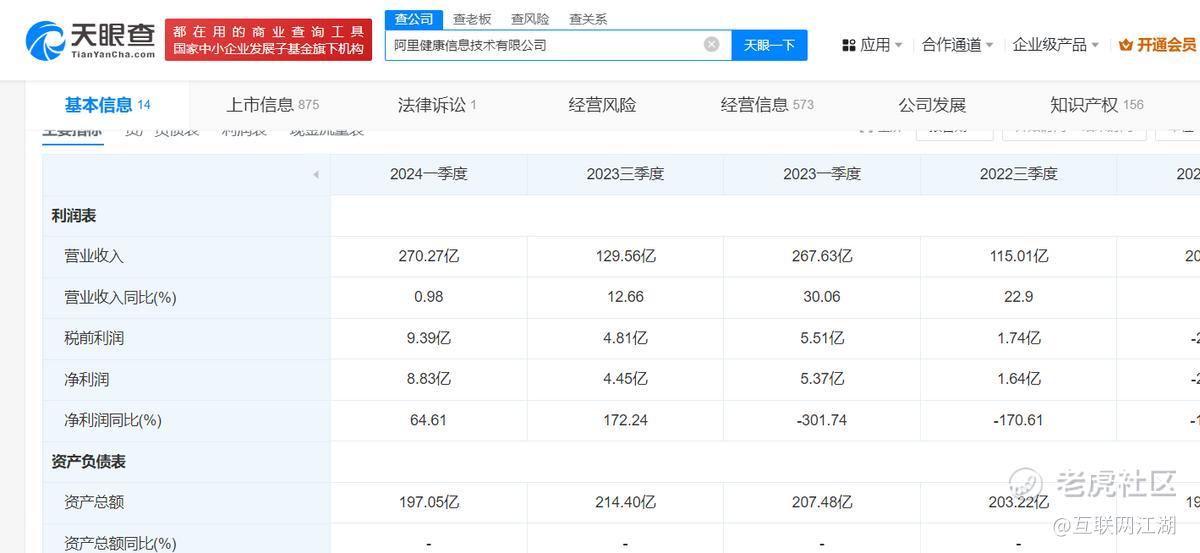This screenshot has width=1200, height=553.
Task: Click the 营业收入同比(%) row label
Action: (120, 297)
